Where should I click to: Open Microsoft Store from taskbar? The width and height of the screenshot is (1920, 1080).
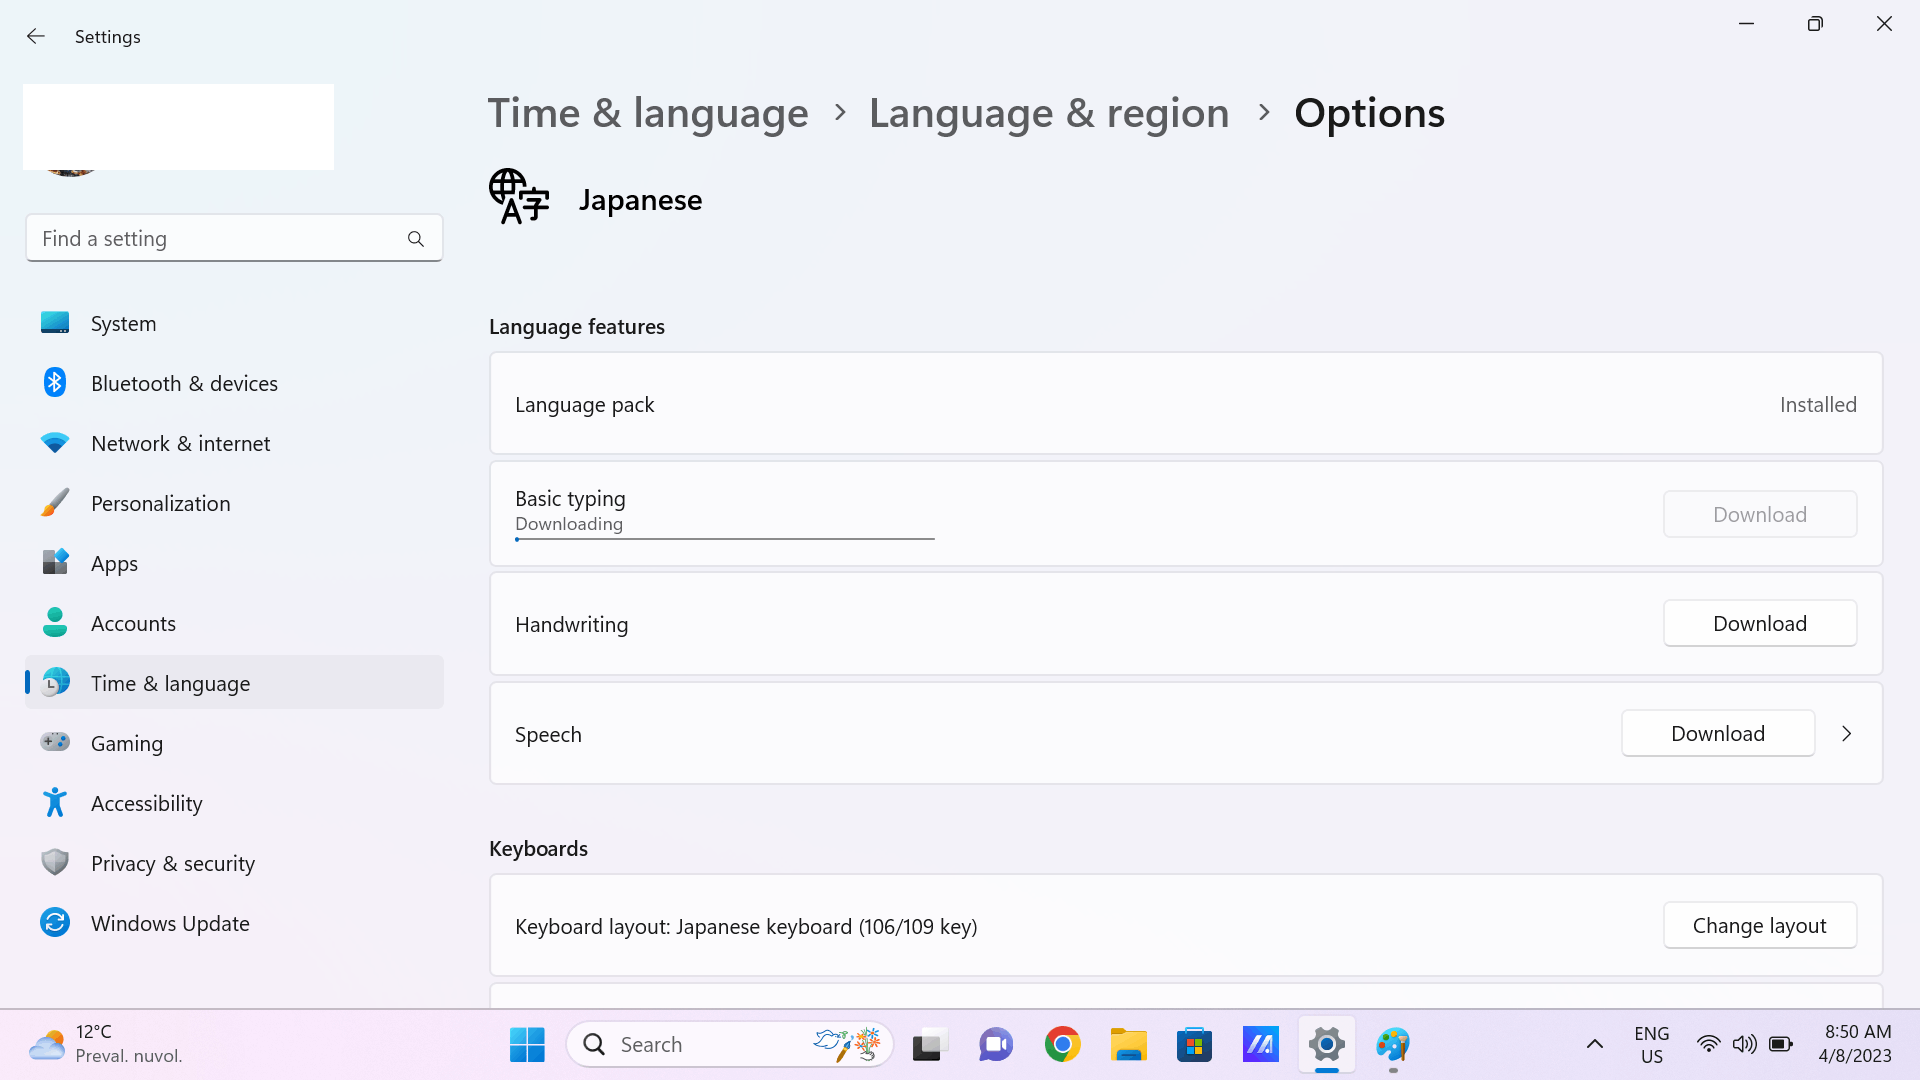(x=1194, y=1045)
